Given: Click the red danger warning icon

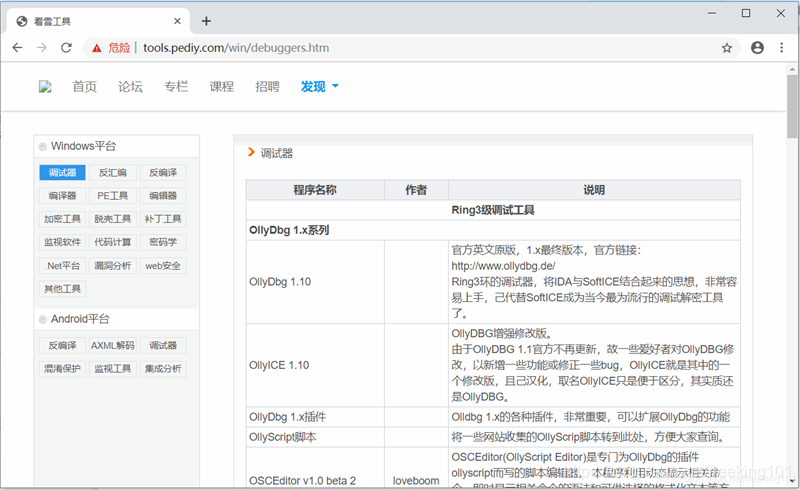Looking at the screenshot, I should click(x=96, y=48).
